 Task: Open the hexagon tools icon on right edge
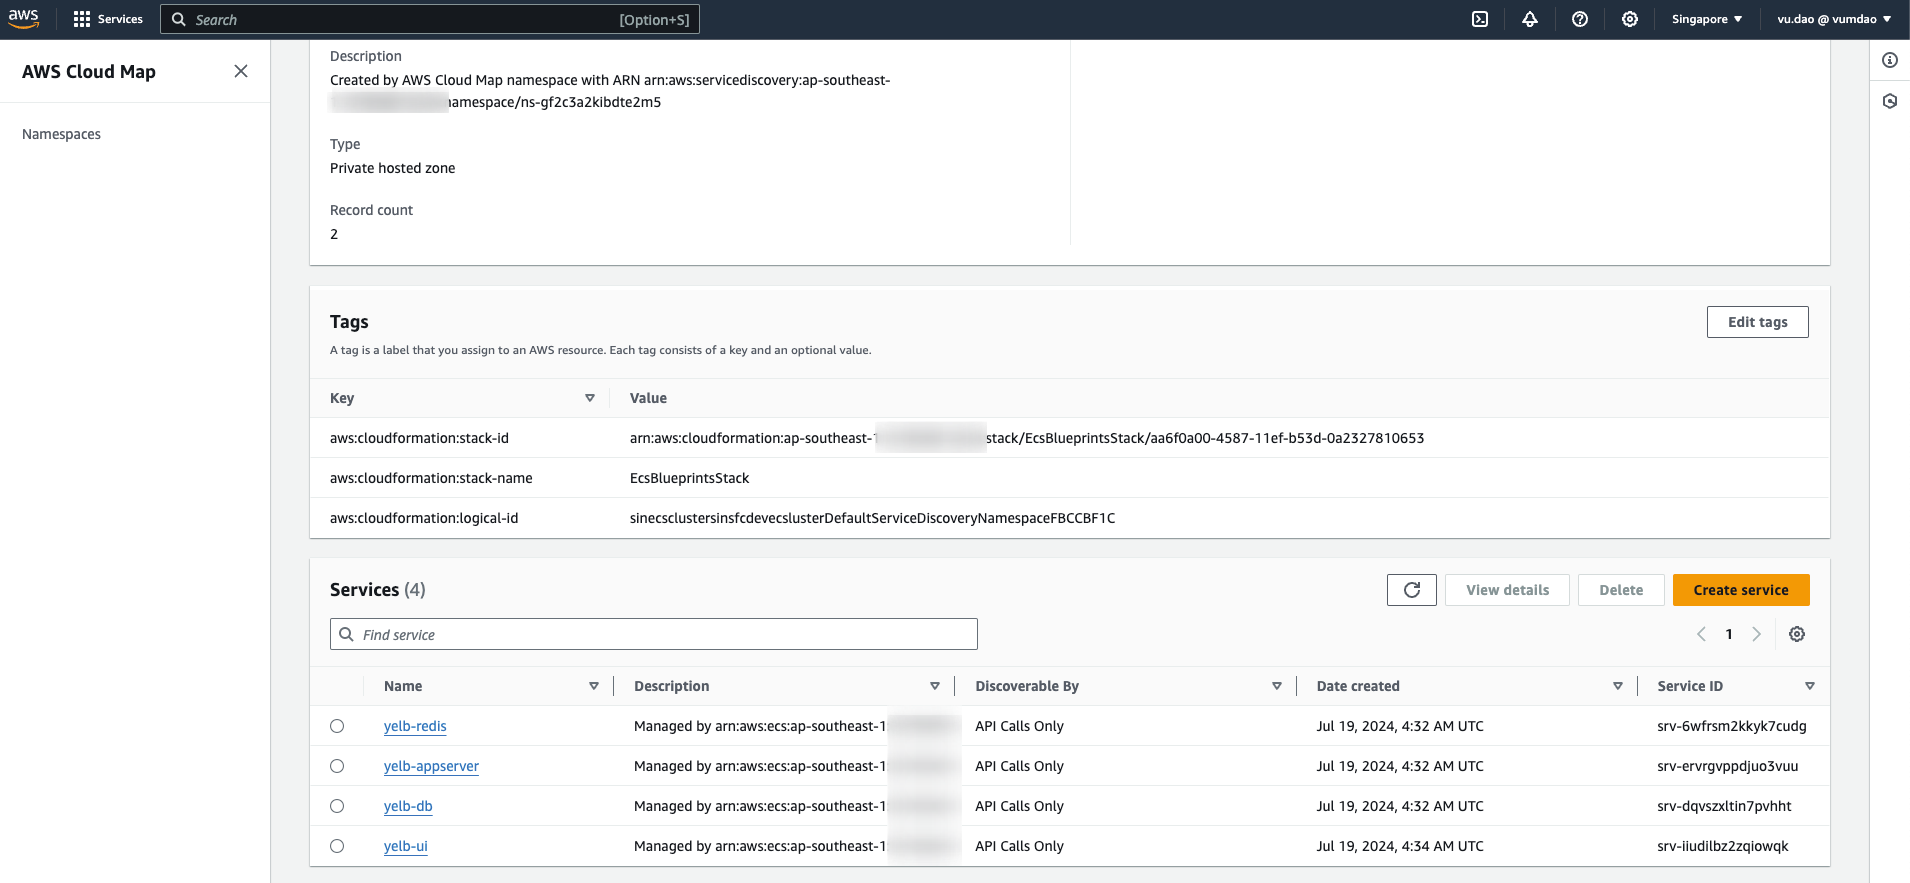pos(1890,101)
